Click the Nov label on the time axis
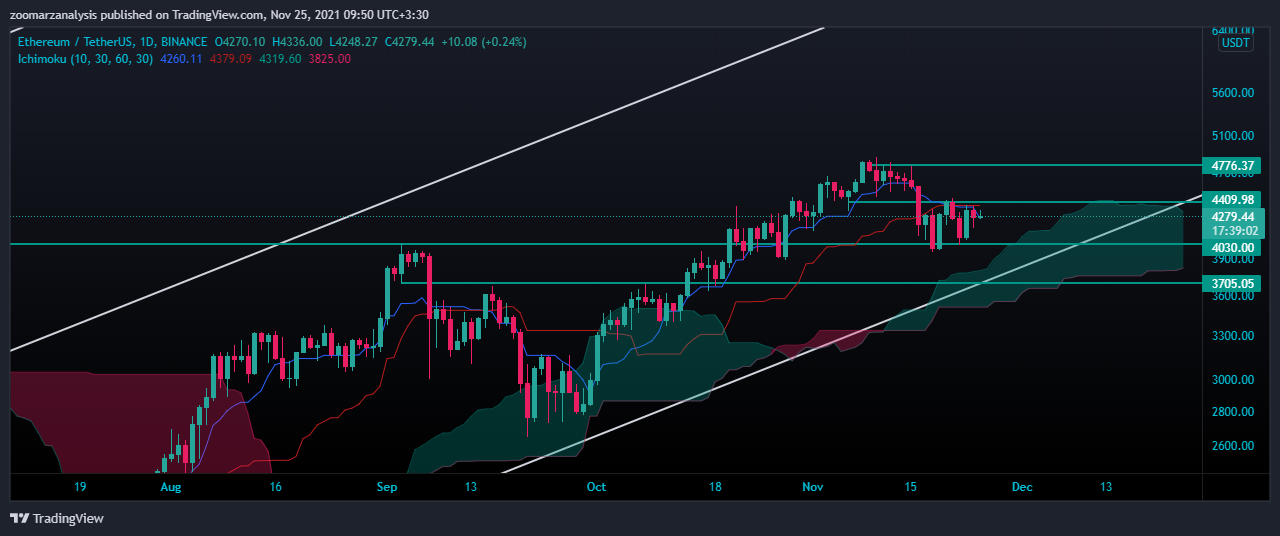Screen dimensions: 1280x536 [x=813, y=488]
